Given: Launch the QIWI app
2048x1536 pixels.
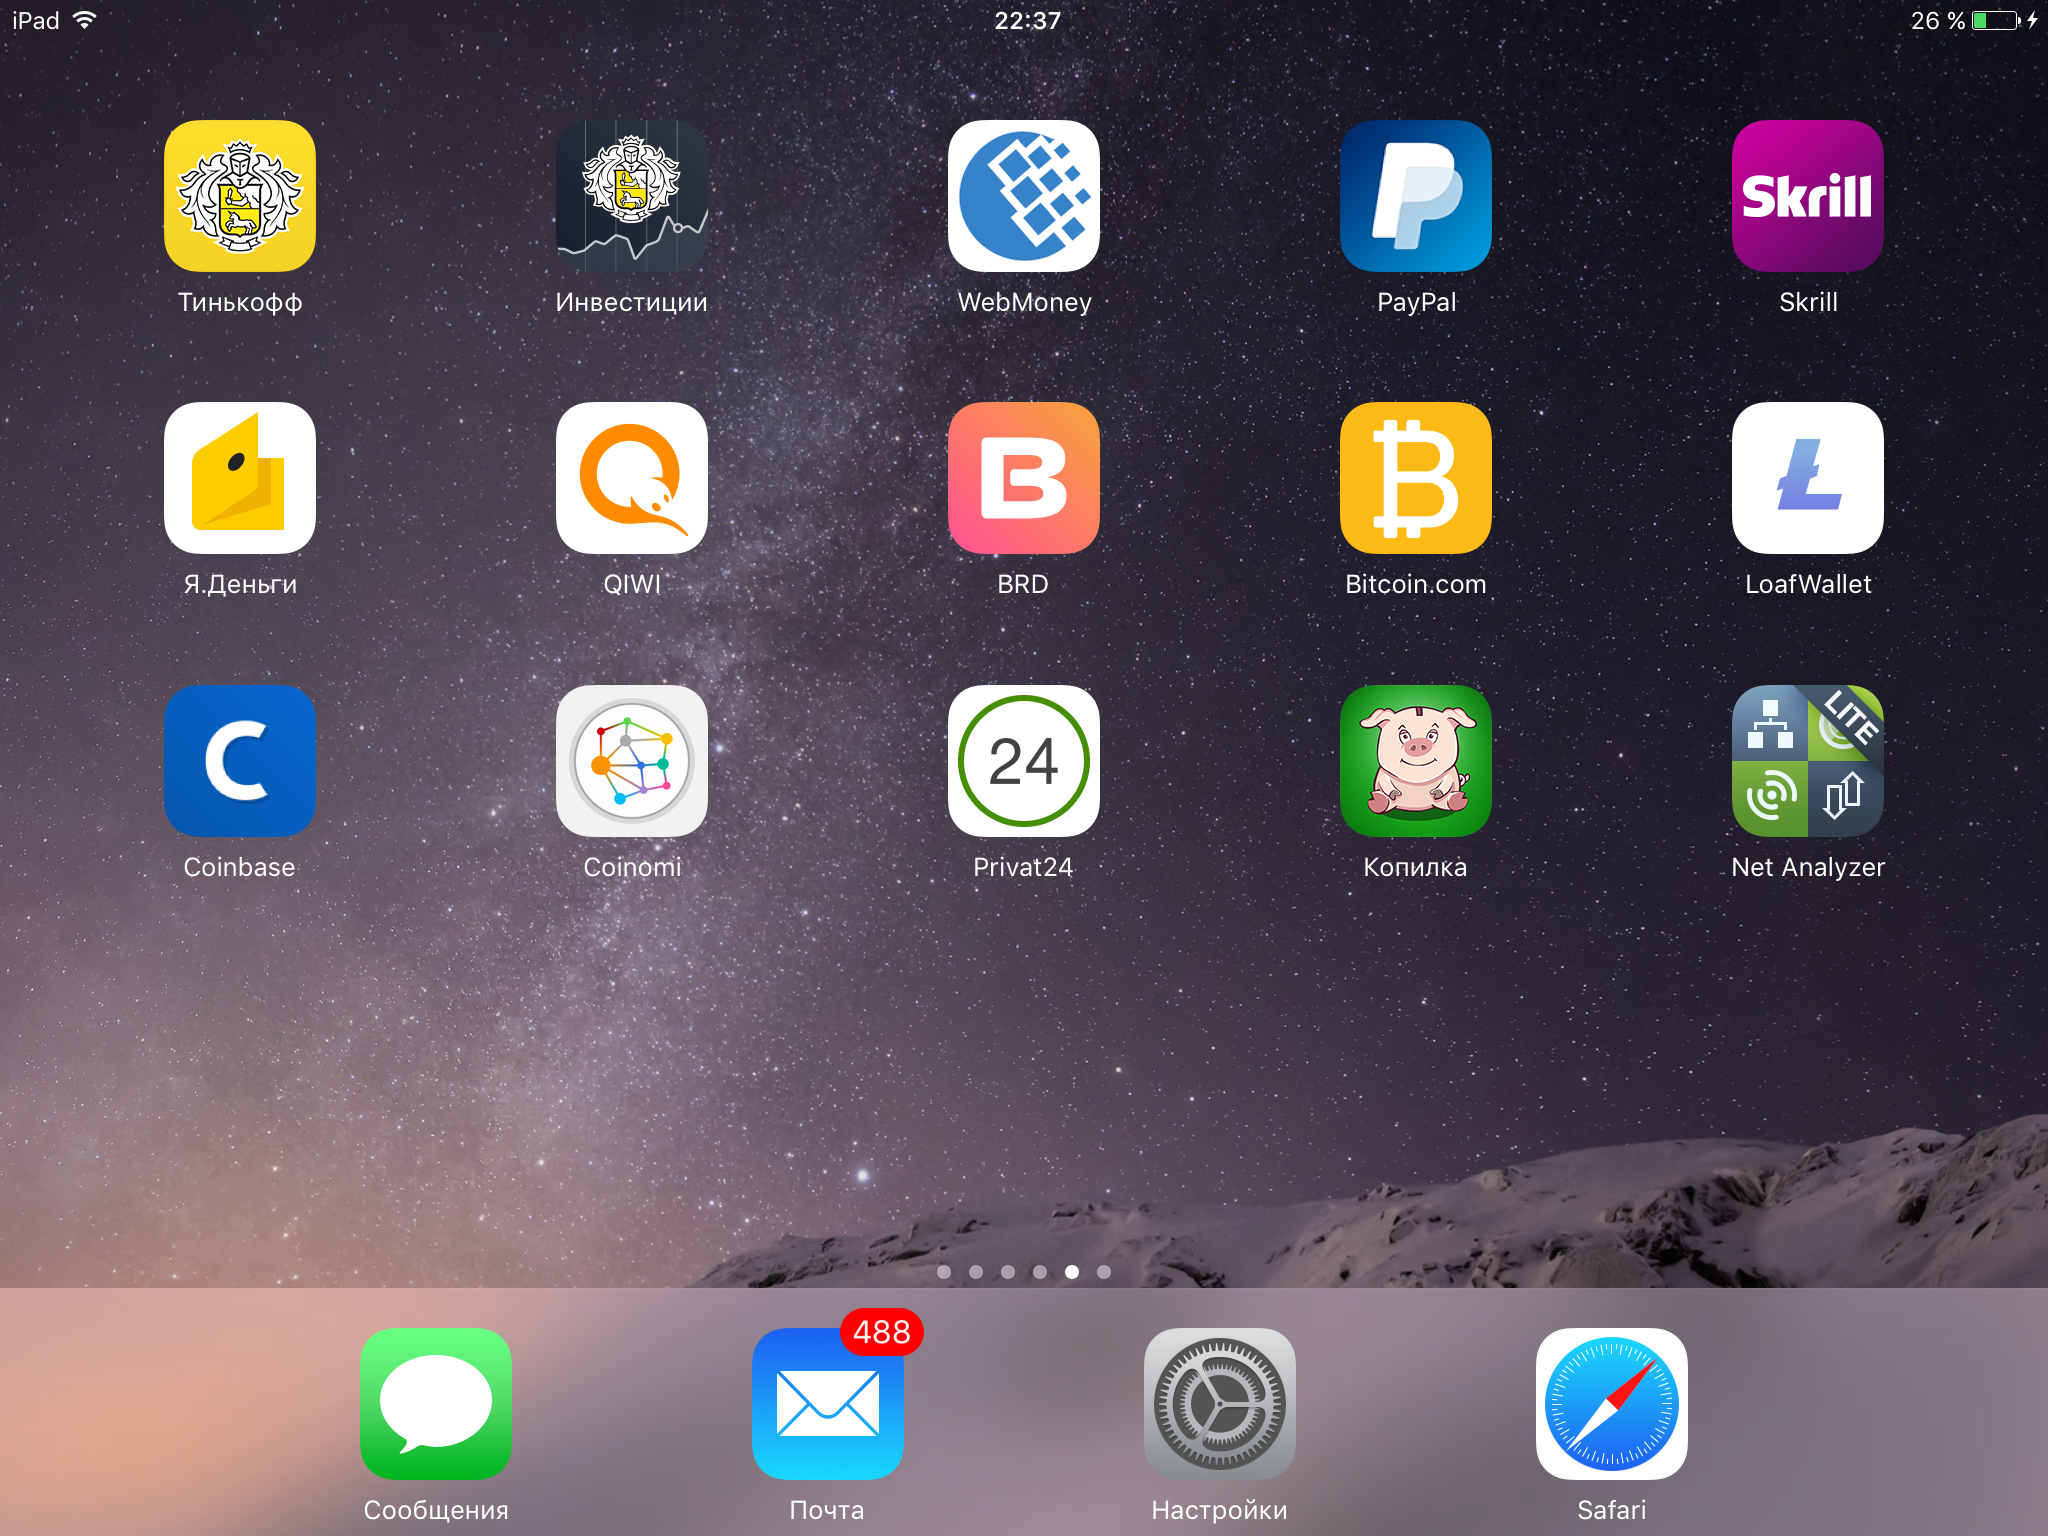Looking at the screenshot, I should (632, 478).
